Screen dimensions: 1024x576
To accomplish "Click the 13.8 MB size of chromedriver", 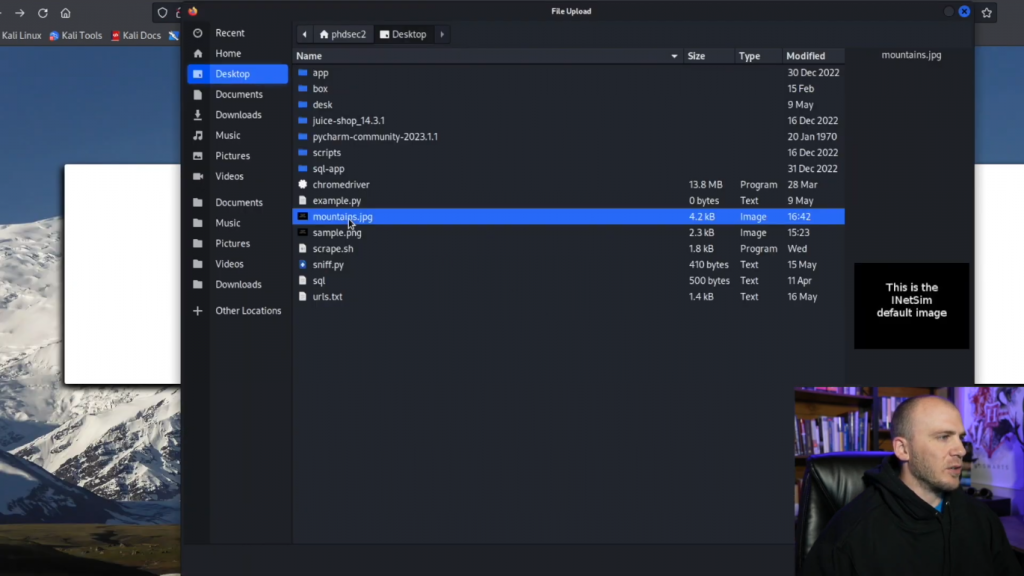I will coord(705,185).
